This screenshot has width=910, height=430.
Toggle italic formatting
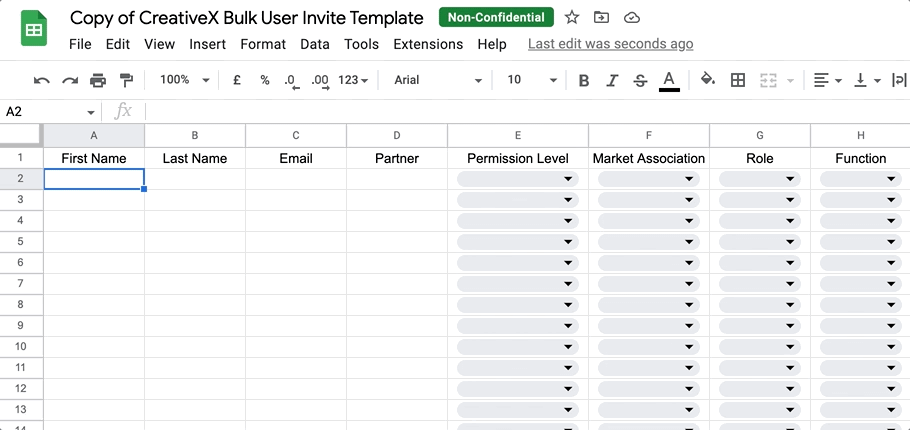[x=612, y=80]
